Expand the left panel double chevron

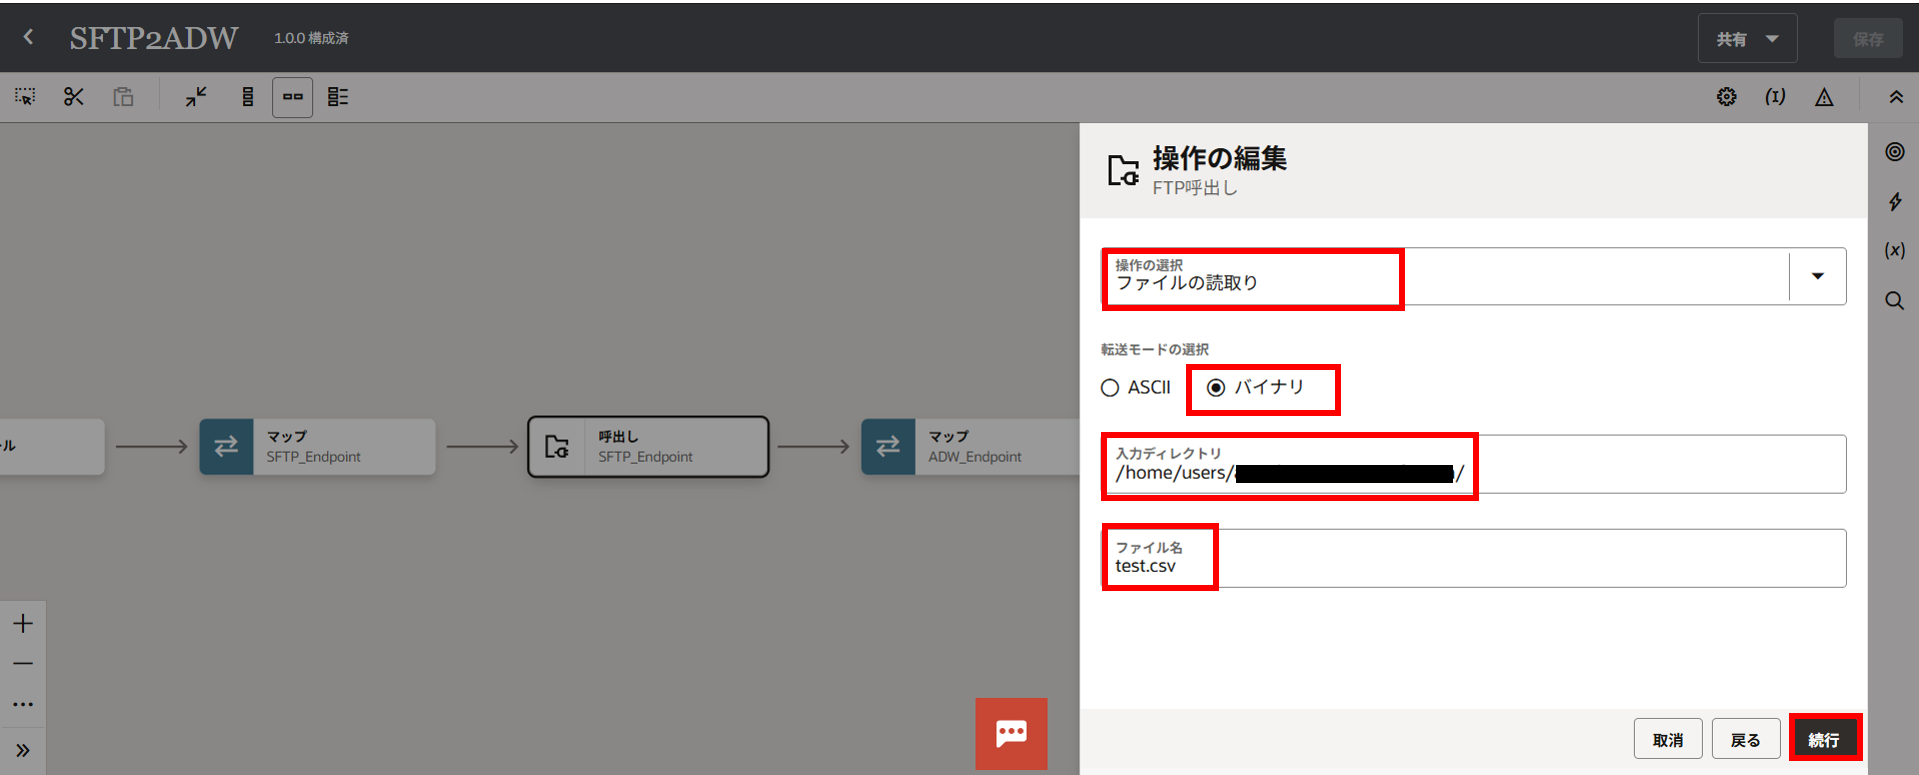(23, 750)
